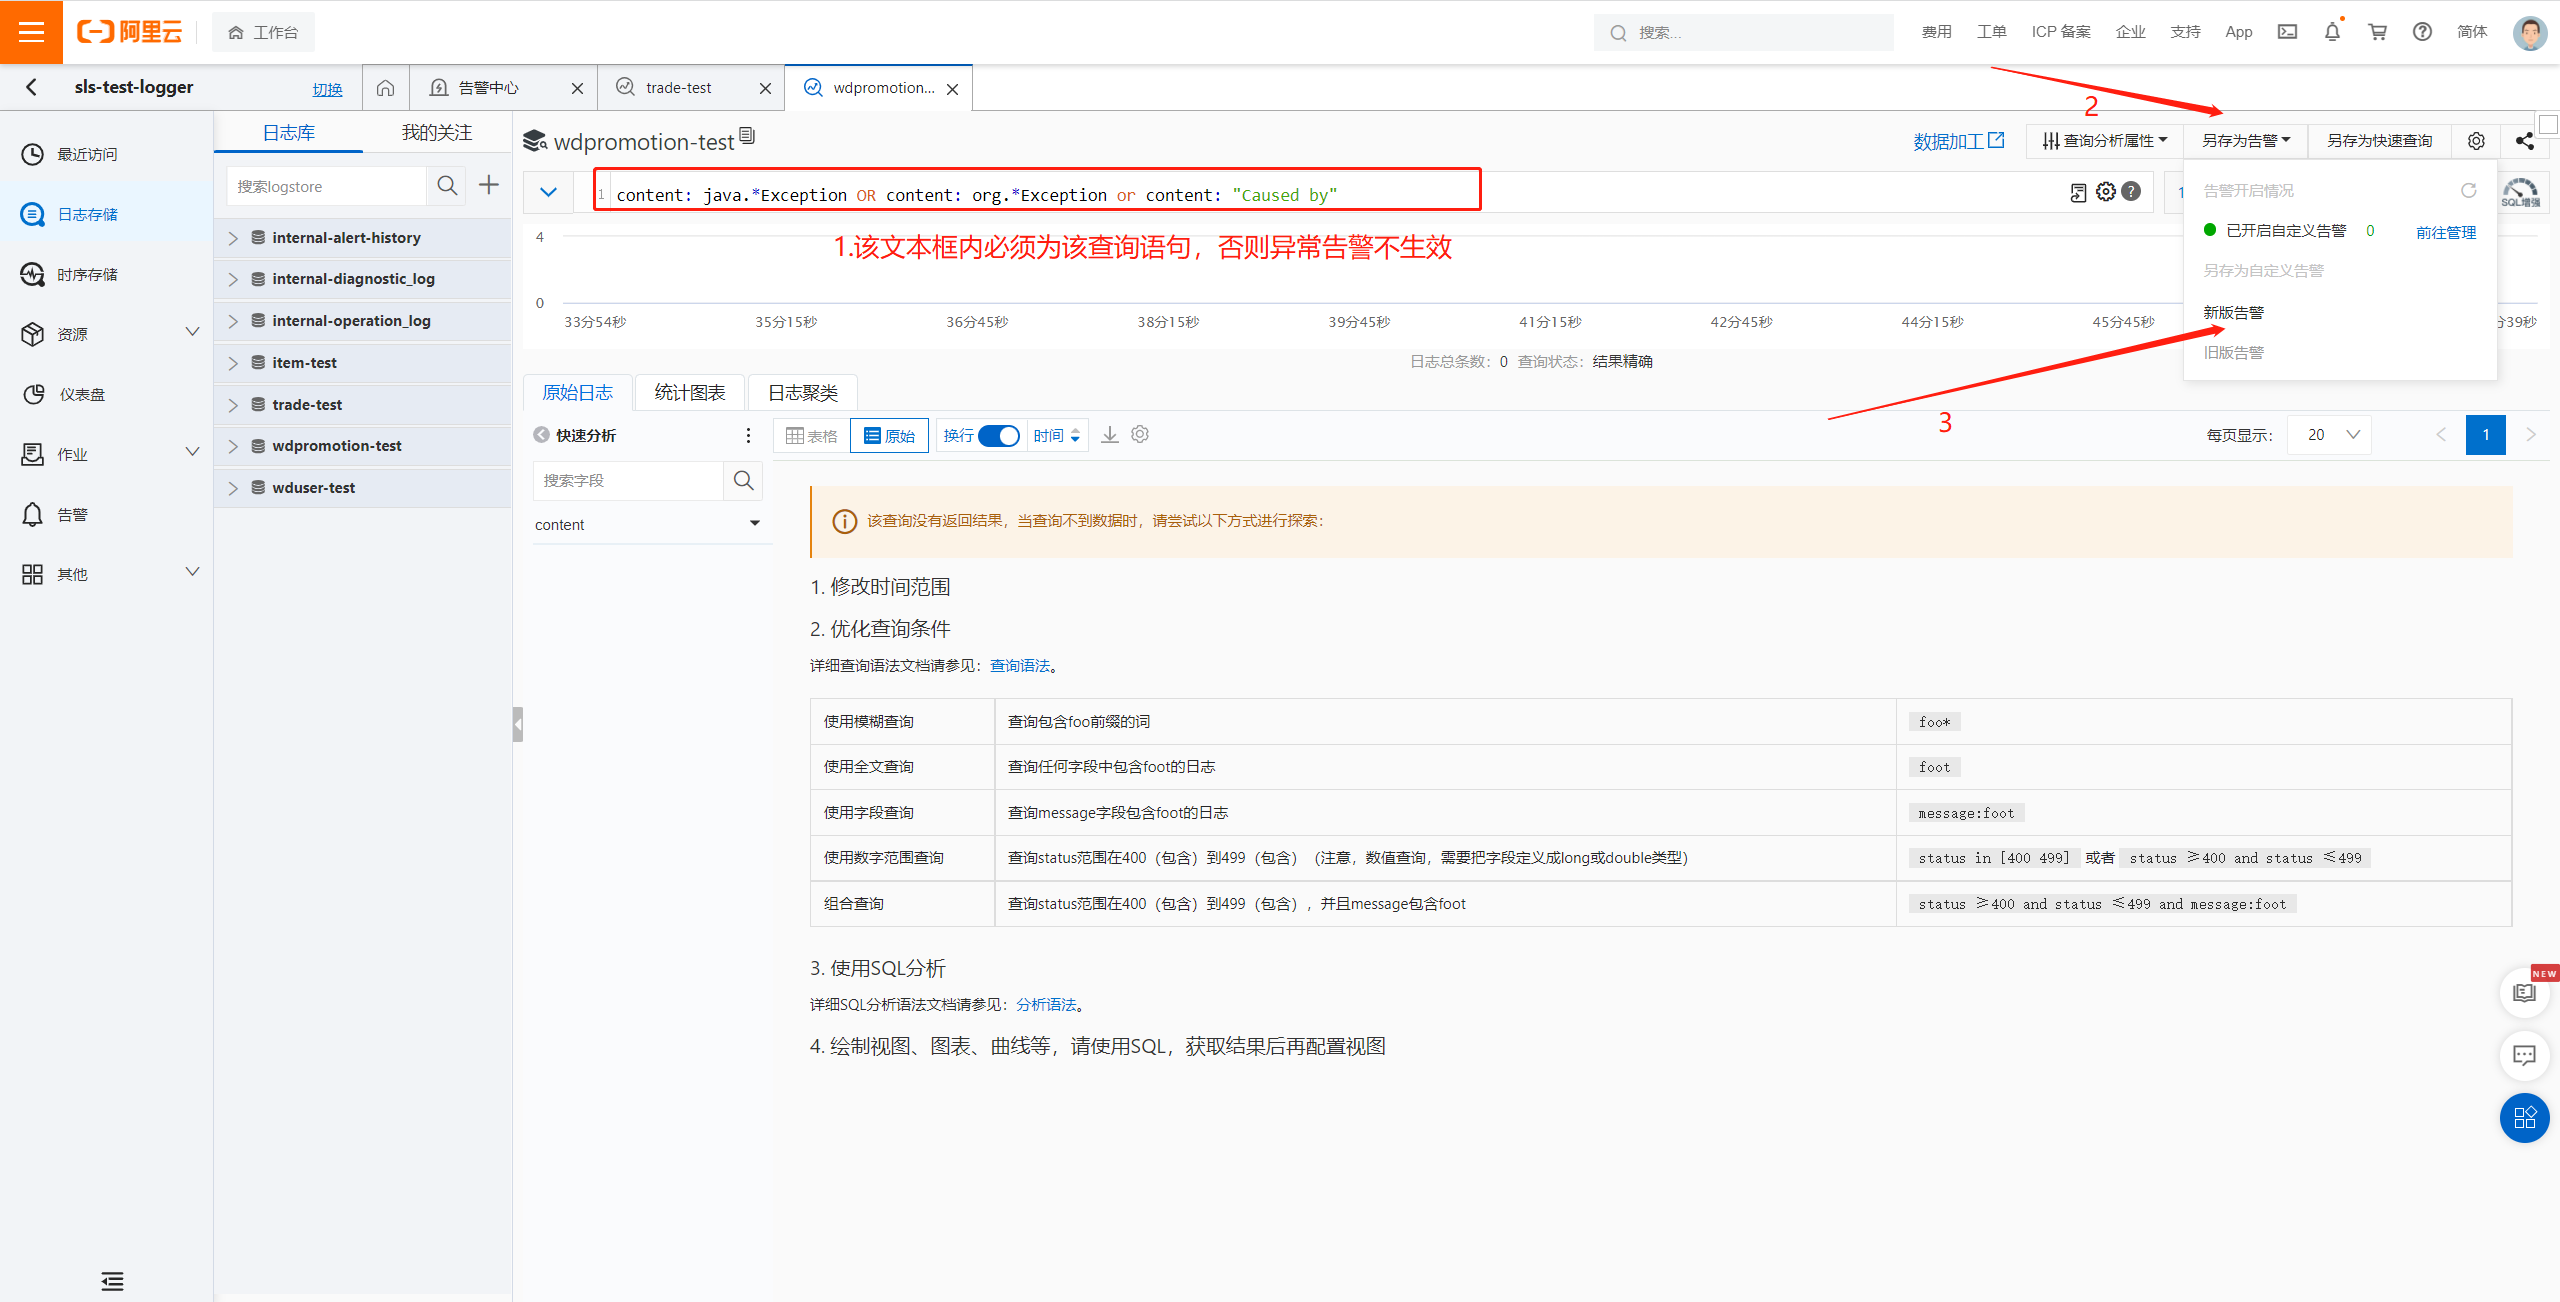Click the share icon in top toolbar
2560x1302 pixels.
pos(2524,141)
